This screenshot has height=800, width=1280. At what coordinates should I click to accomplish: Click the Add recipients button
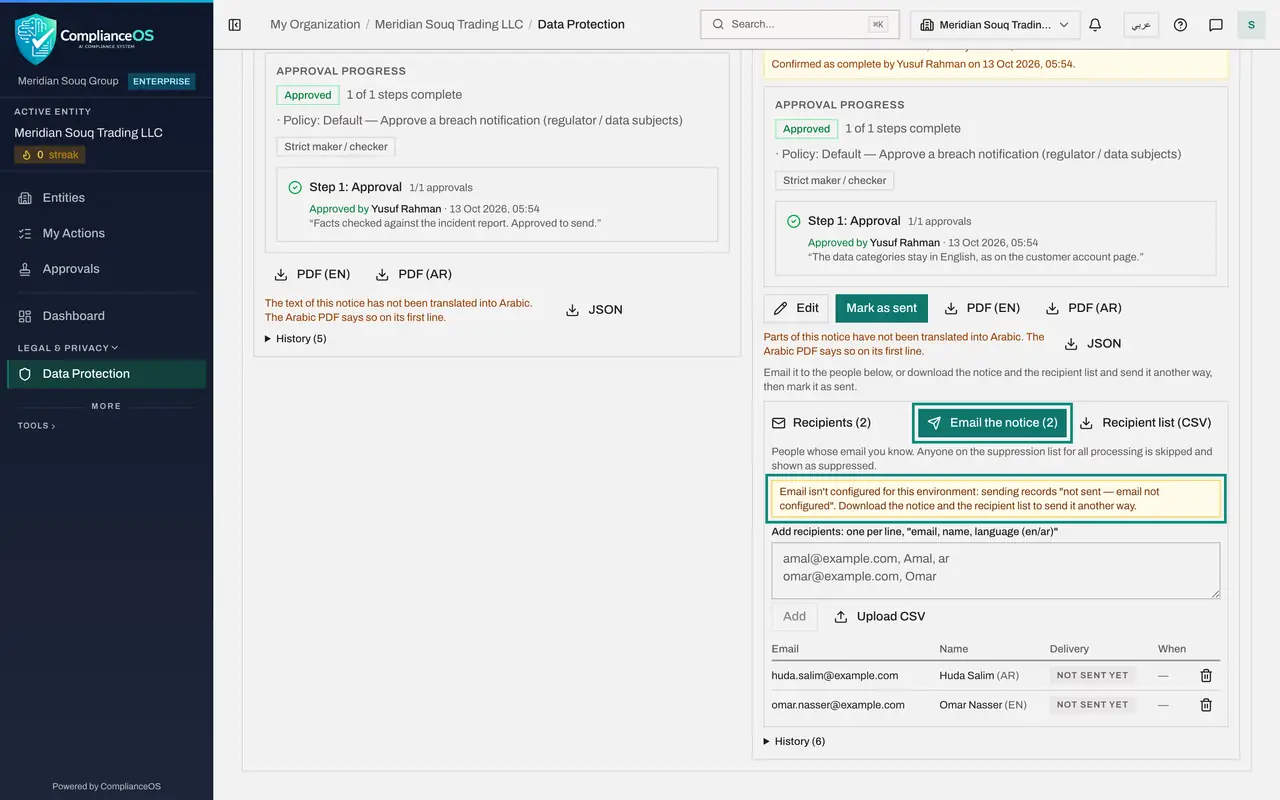795,617
